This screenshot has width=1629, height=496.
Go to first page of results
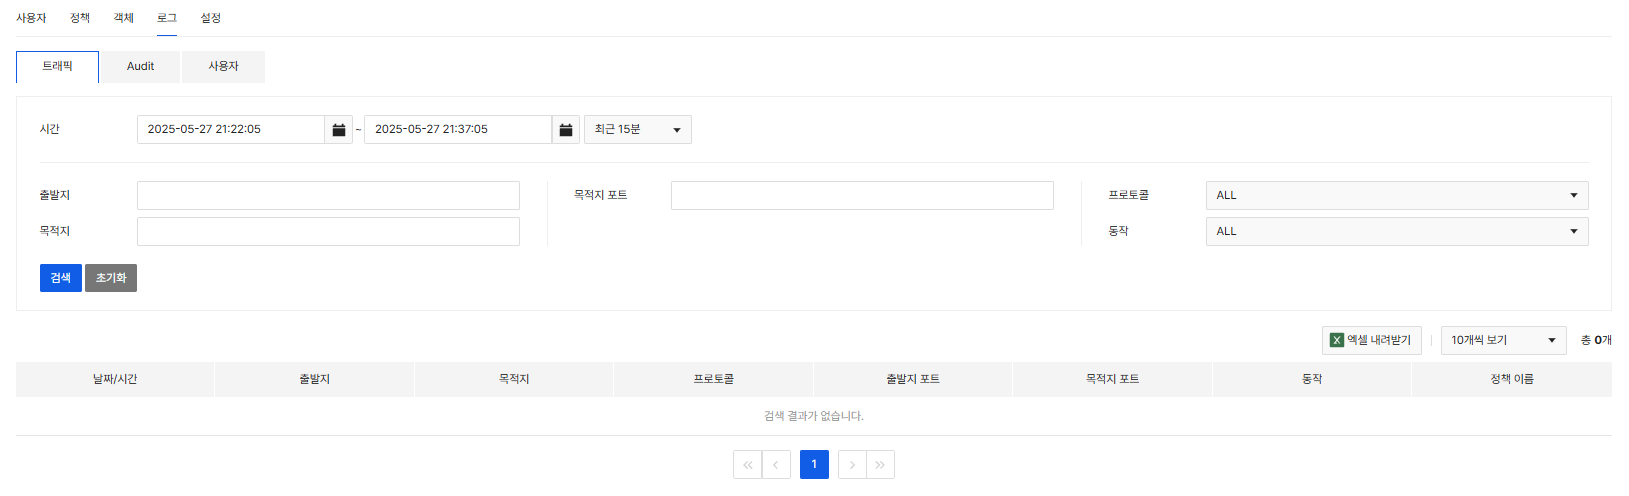pos(747,465)
